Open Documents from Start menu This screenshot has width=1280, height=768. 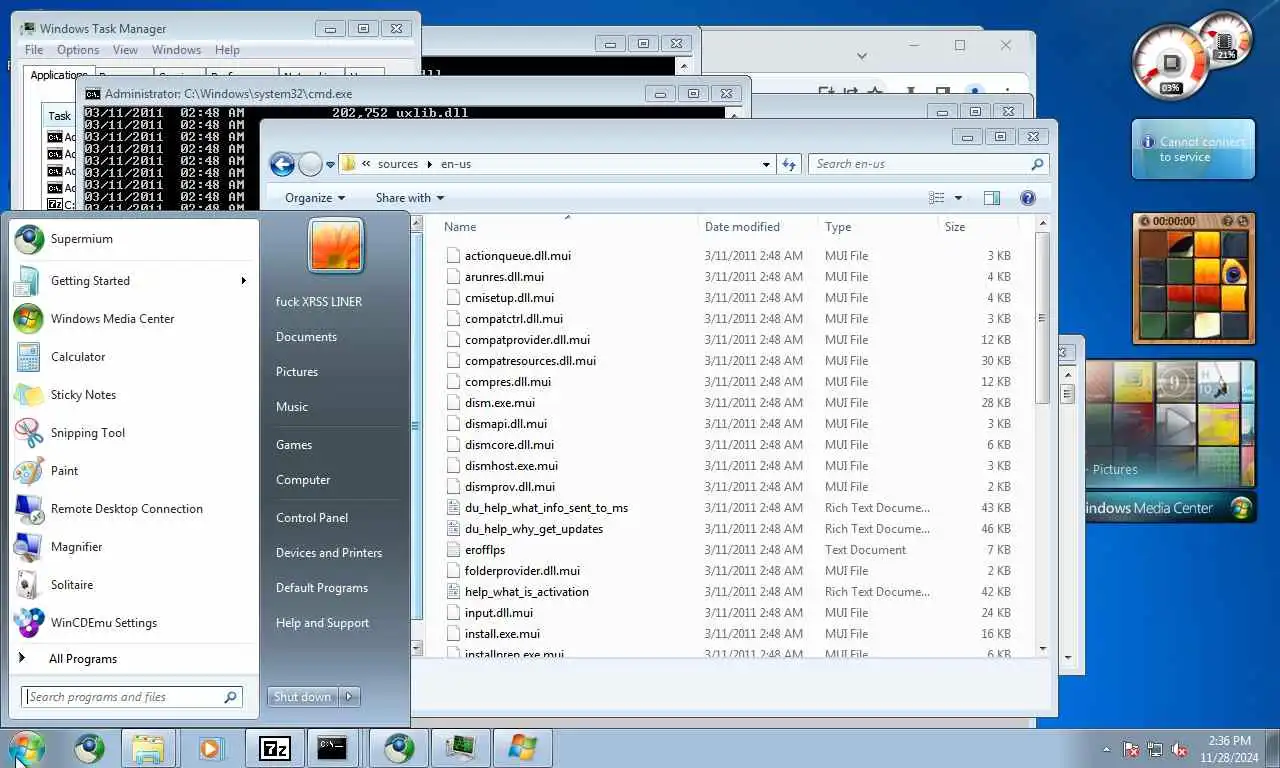coord(306,337)
